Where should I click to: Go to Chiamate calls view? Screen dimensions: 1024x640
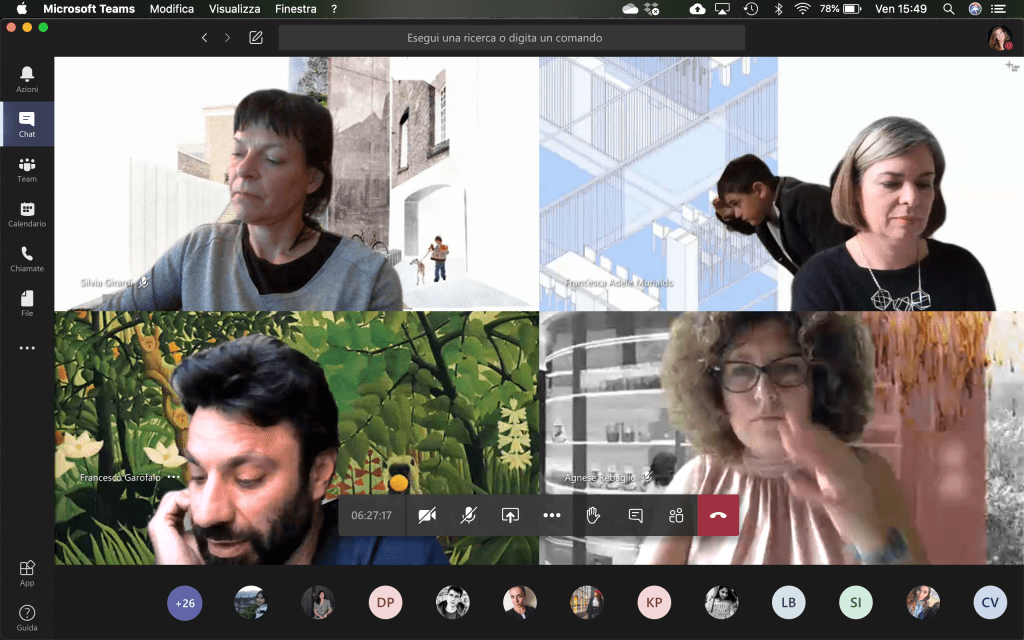[x=27, y=259]
